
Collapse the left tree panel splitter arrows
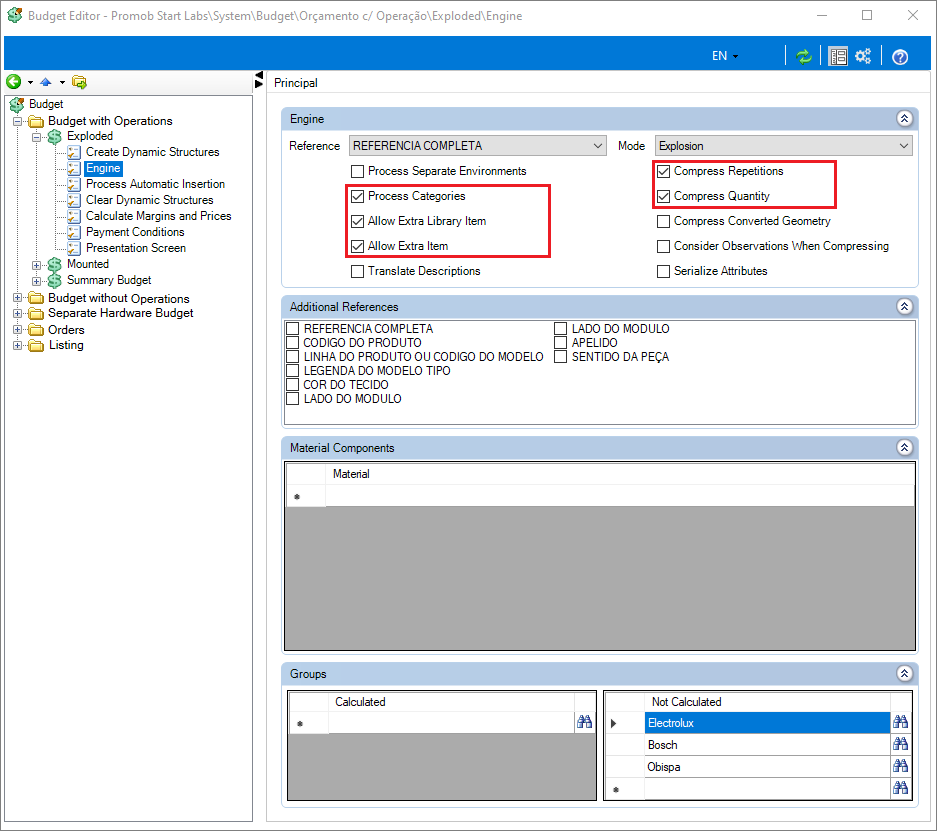(259, 79)
